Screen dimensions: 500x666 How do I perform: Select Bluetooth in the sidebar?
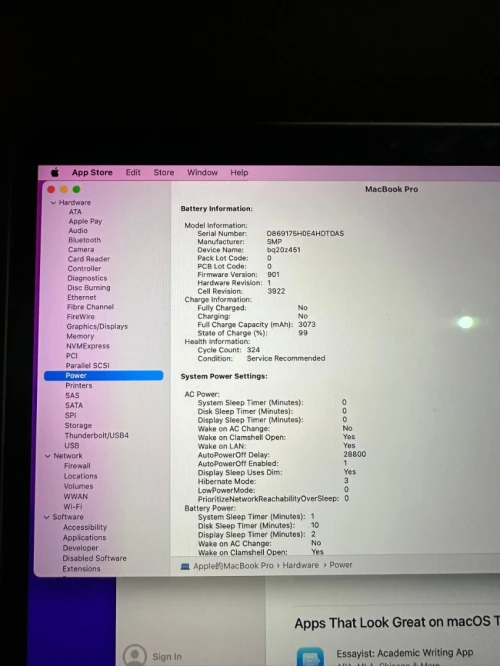85,240
